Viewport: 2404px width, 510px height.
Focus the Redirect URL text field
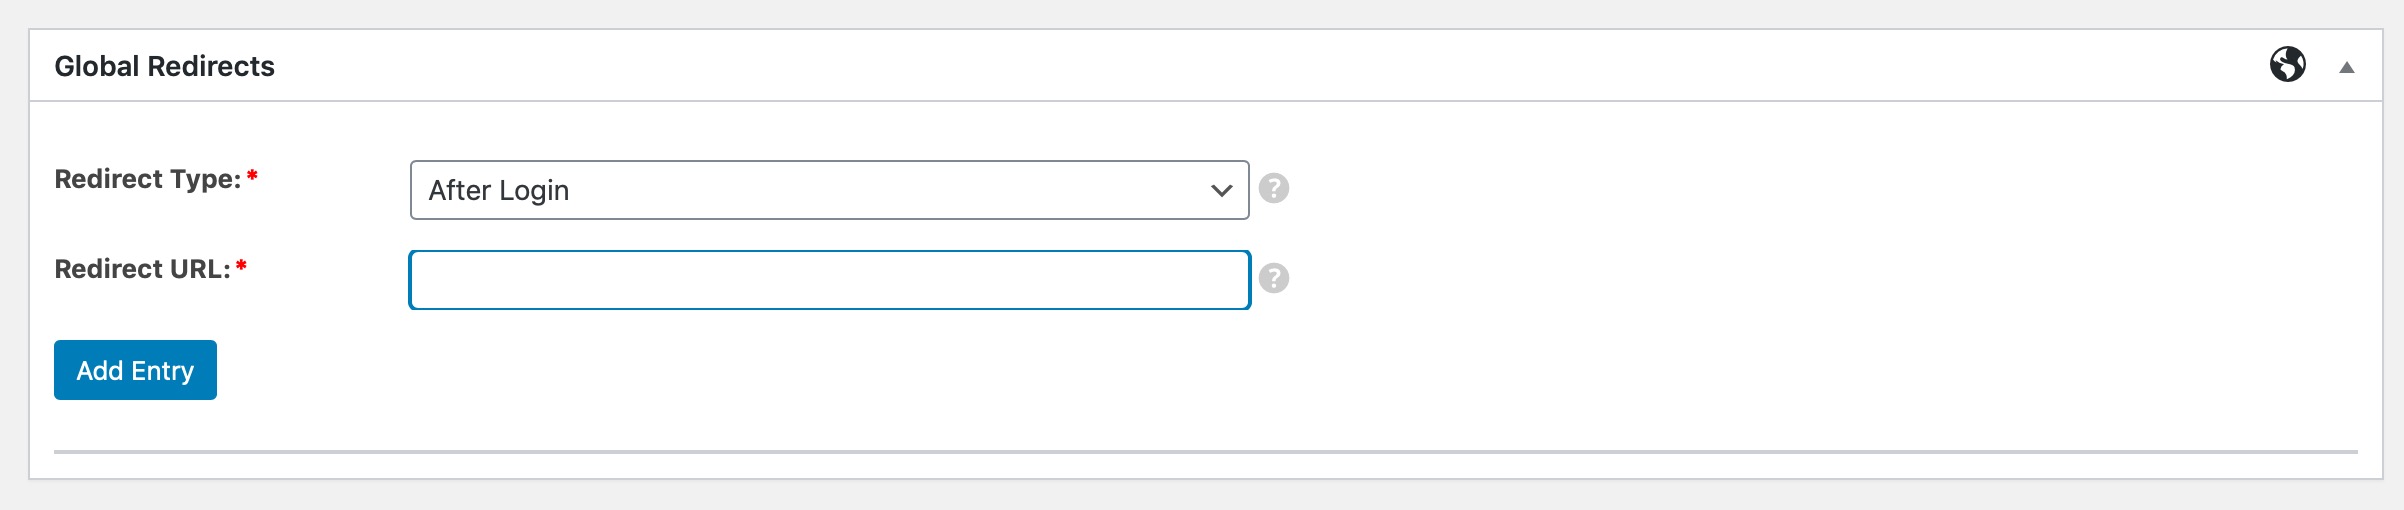829,280
